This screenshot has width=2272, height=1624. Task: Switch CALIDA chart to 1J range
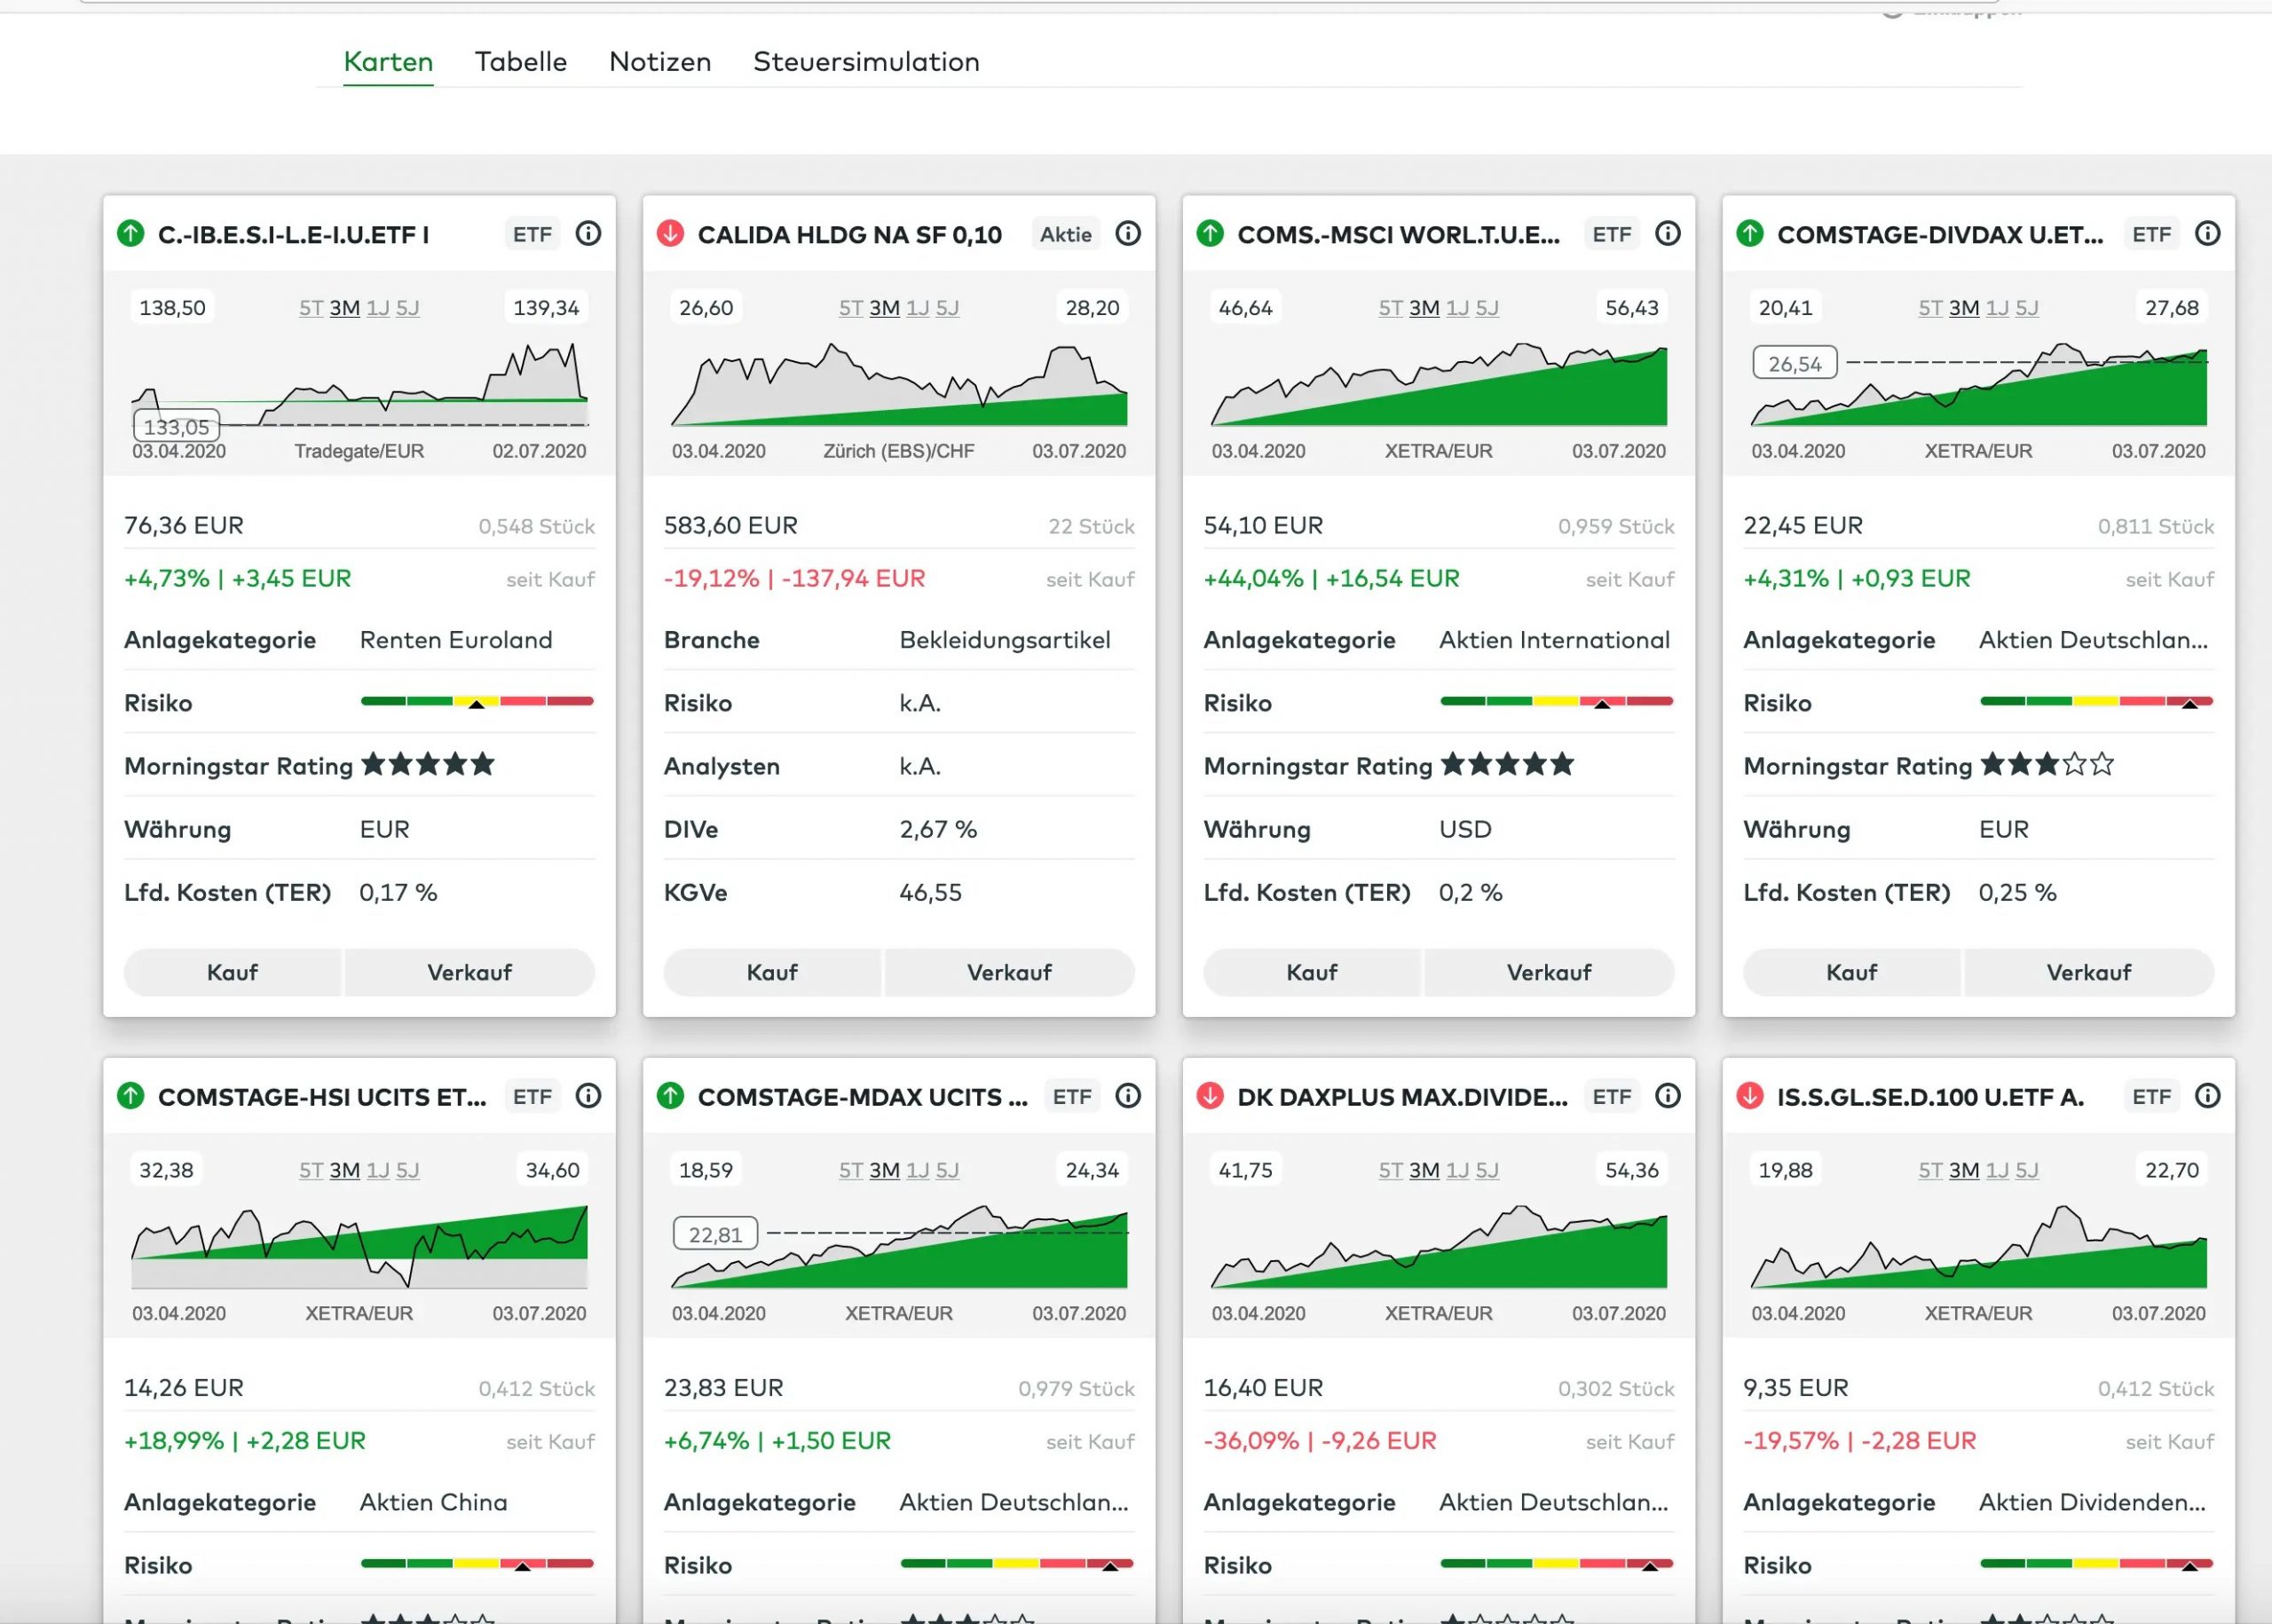click(917, 308)
